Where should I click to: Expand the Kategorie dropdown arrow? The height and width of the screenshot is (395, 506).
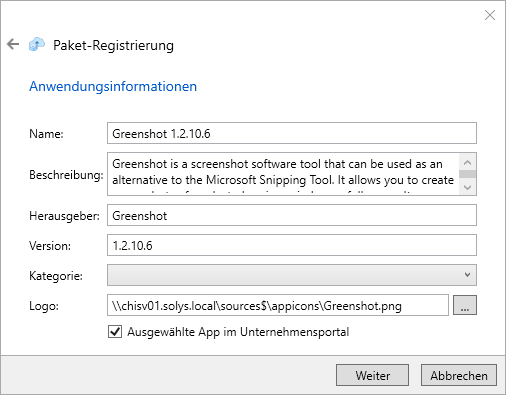467,275
